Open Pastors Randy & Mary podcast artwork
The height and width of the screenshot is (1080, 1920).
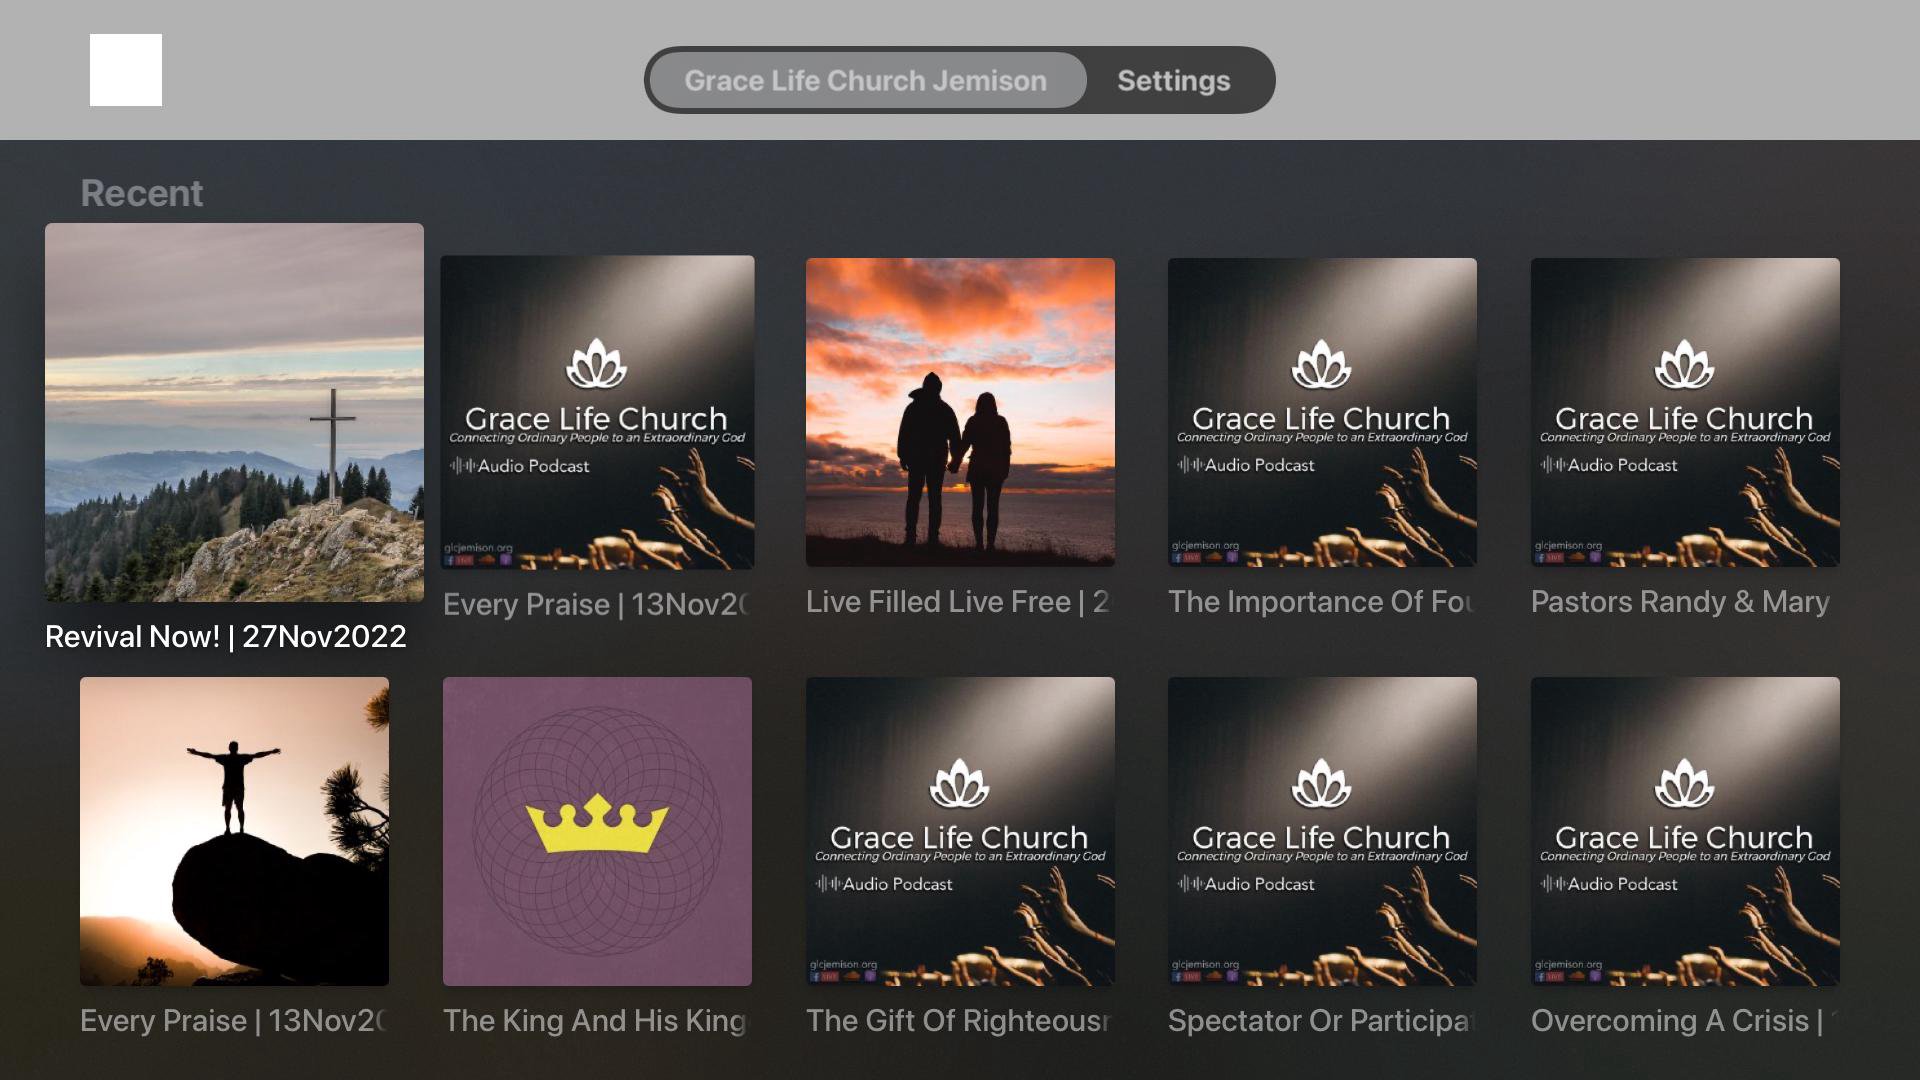point(1685,412)
